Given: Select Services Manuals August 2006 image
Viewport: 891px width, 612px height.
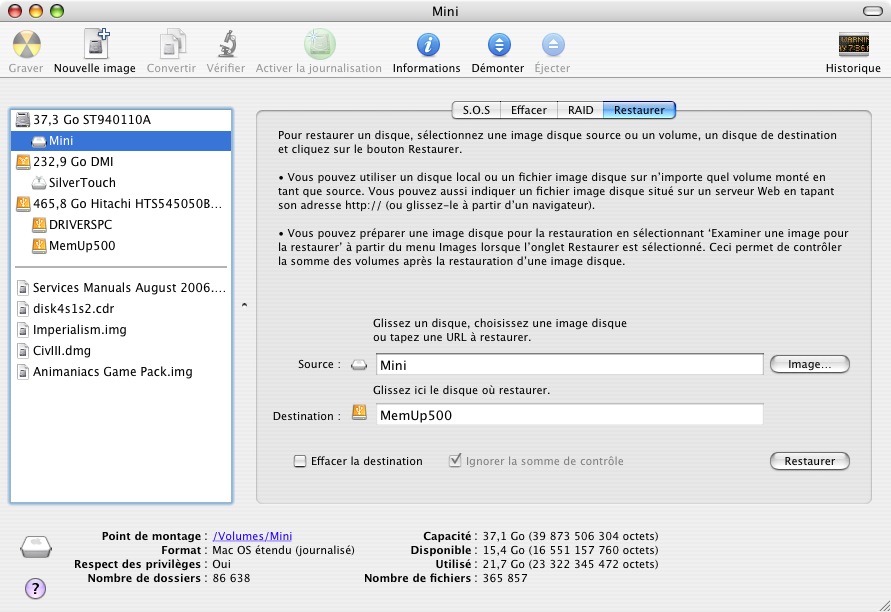Looking at the screenshot, I should (121, 288).
